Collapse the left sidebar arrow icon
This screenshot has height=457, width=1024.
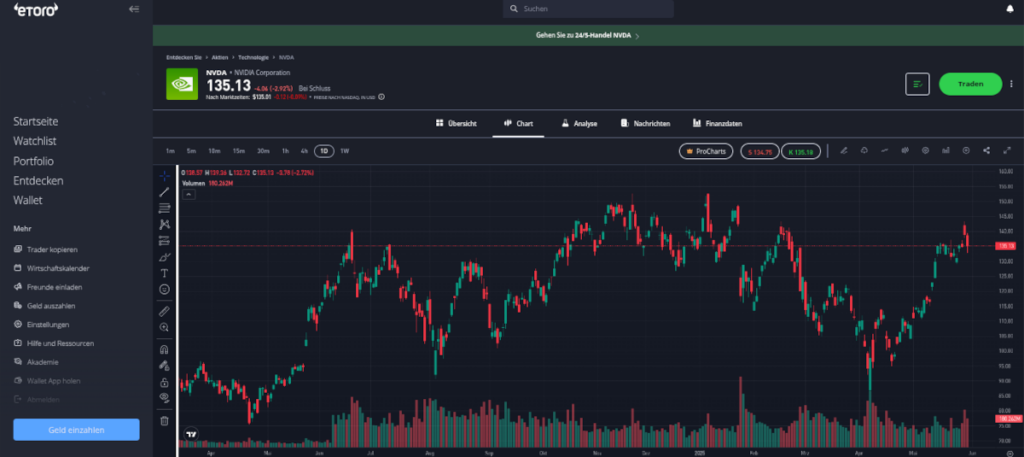(134, 9)
